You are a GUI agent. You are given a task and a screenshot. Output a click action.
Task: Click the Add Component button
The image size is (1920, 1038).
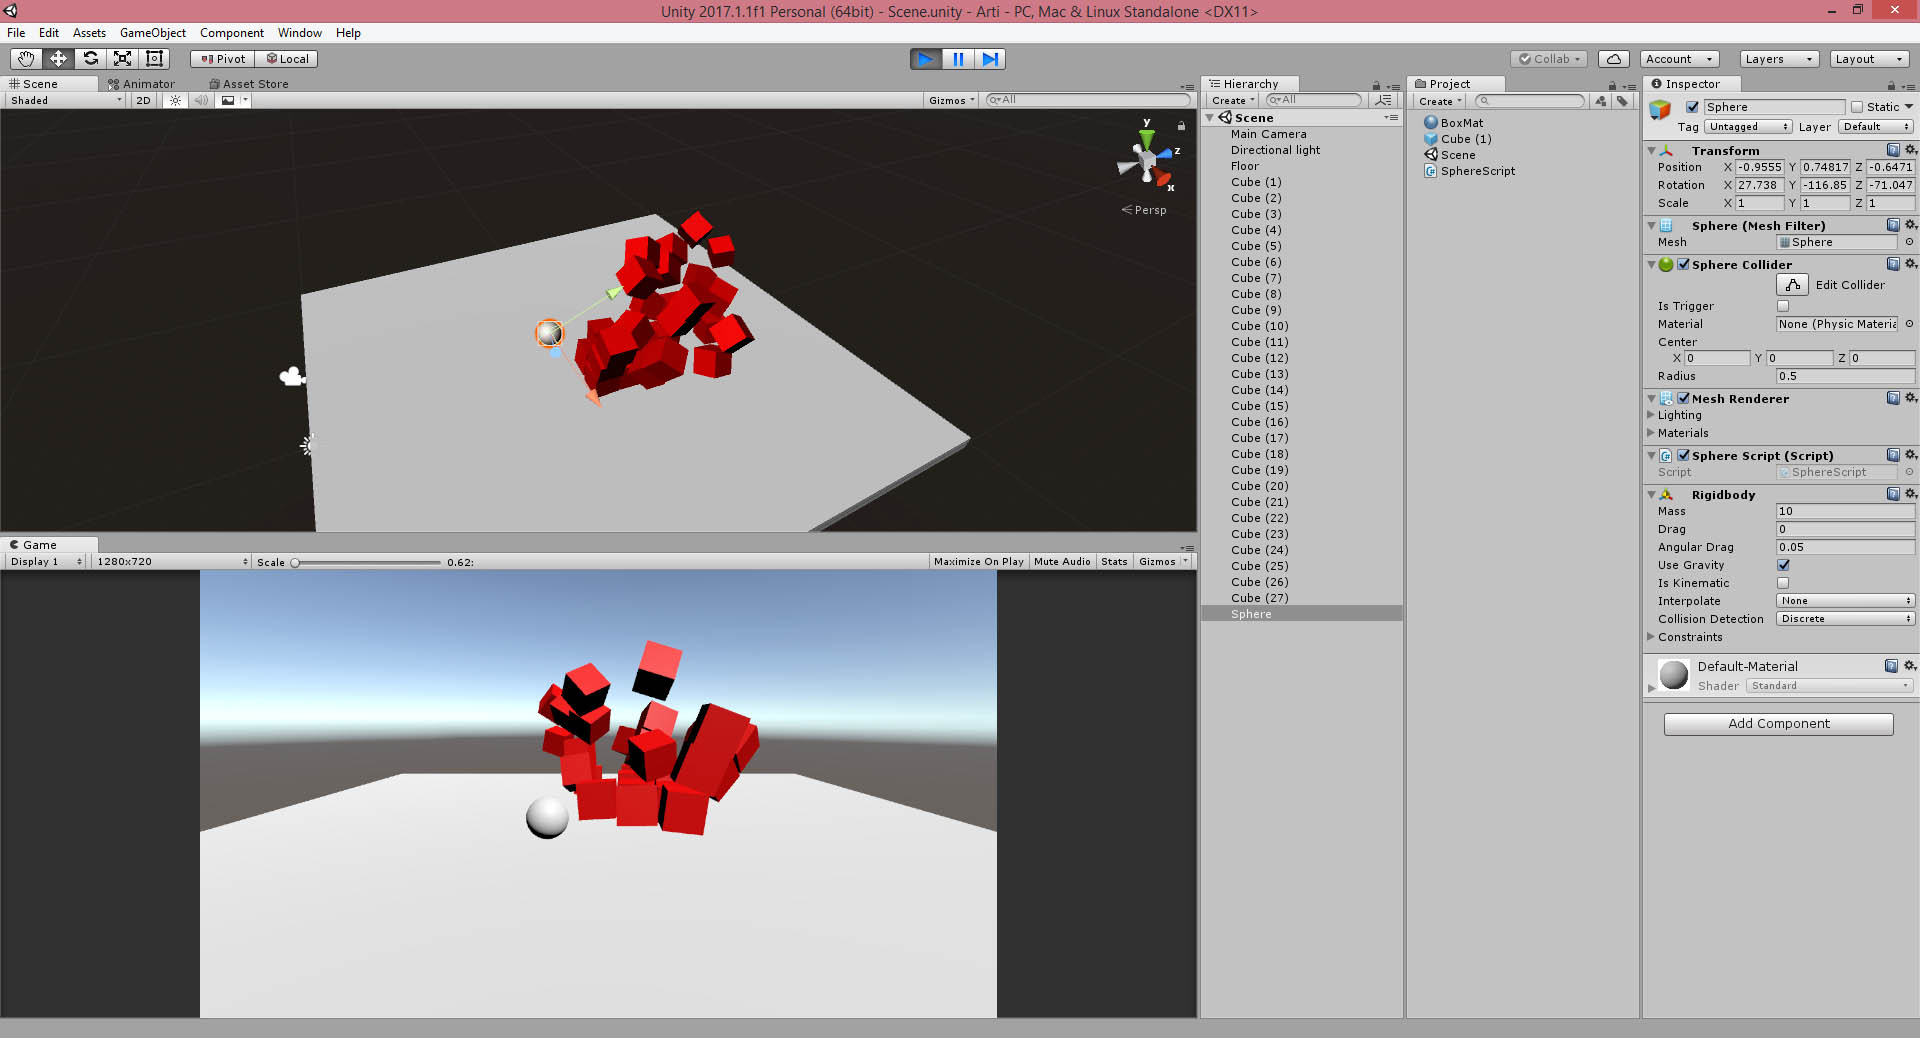pyautogui.click(x=1779, y=724)
